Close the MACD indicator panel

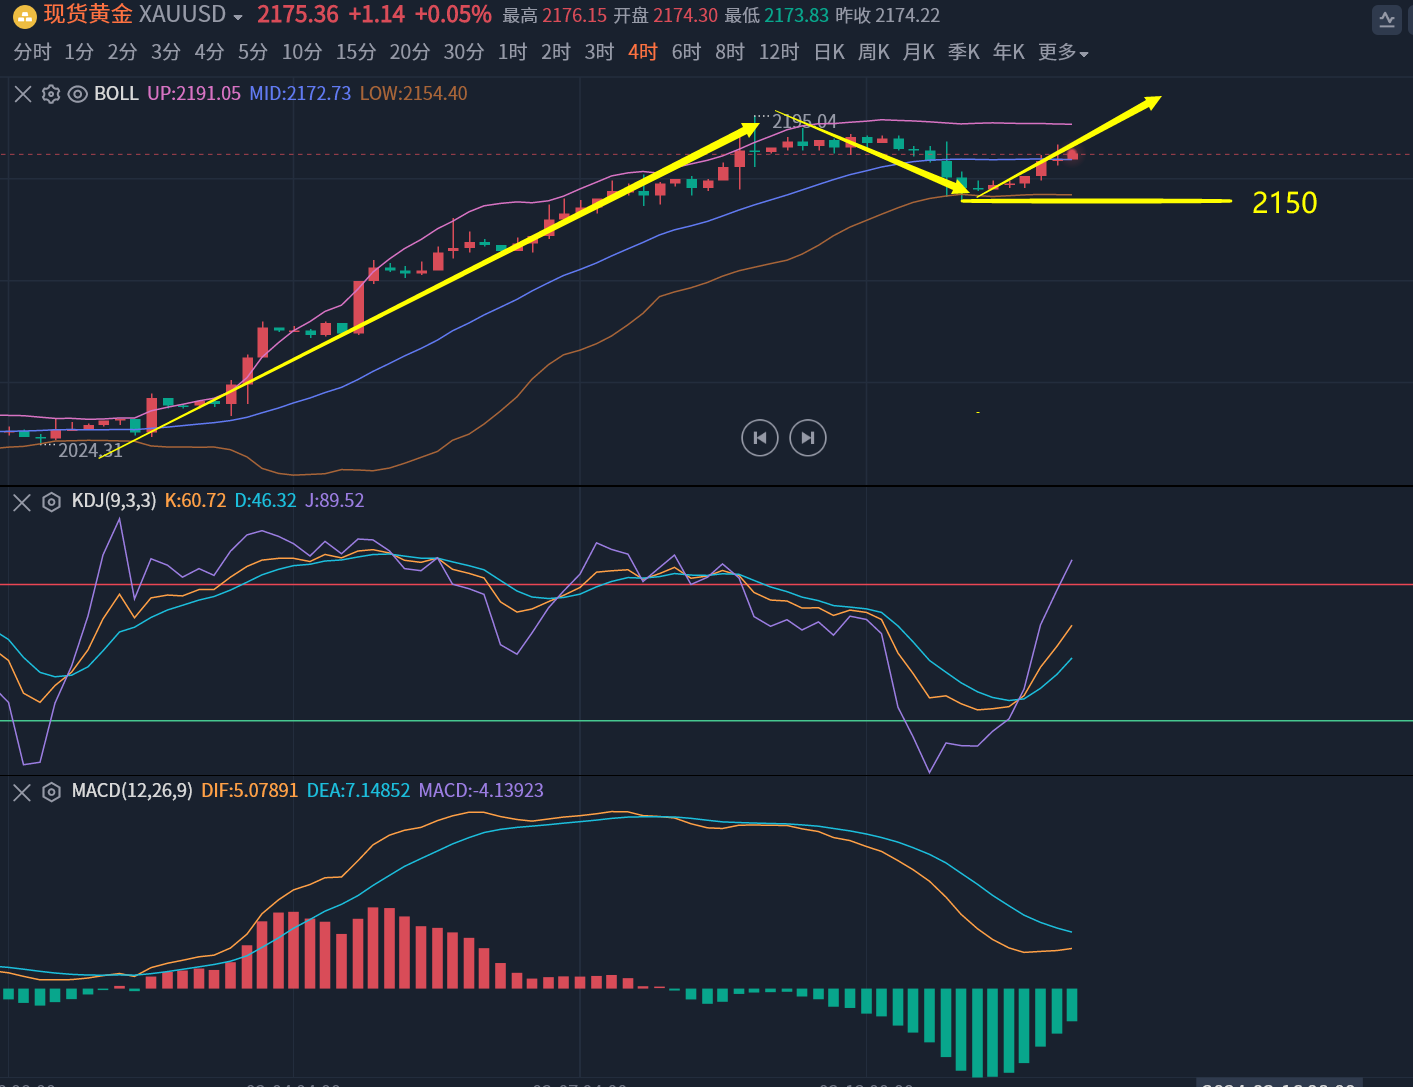[x=22, y=792]
